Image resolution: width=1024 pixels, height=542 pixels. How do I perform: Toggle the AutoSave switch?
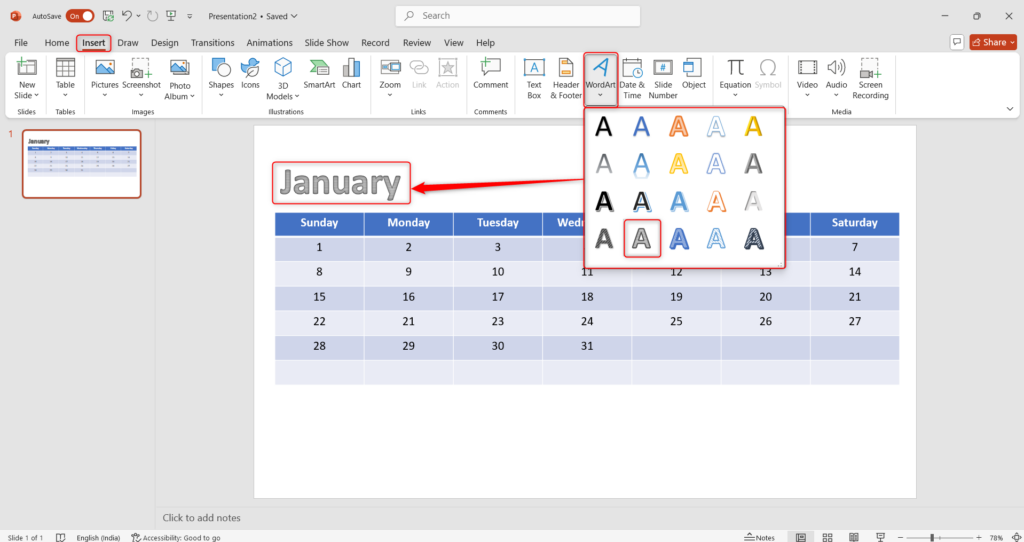[x=80, y=16]
